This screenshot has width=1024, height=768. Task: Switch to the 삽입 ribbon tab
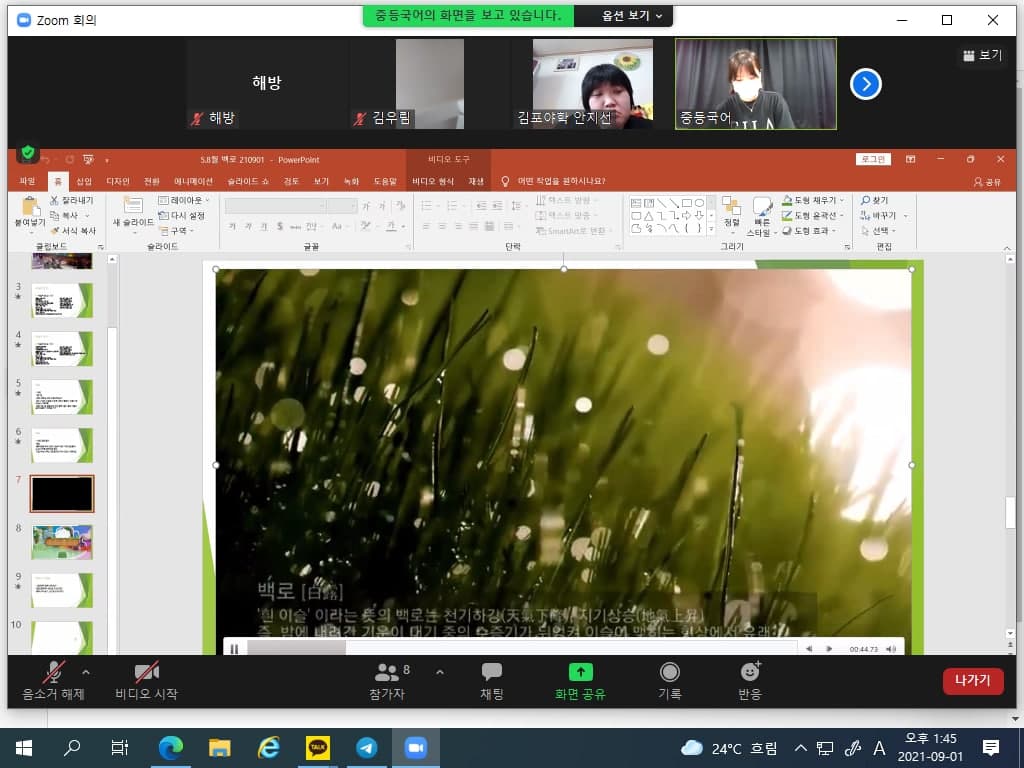pos(84,181)
